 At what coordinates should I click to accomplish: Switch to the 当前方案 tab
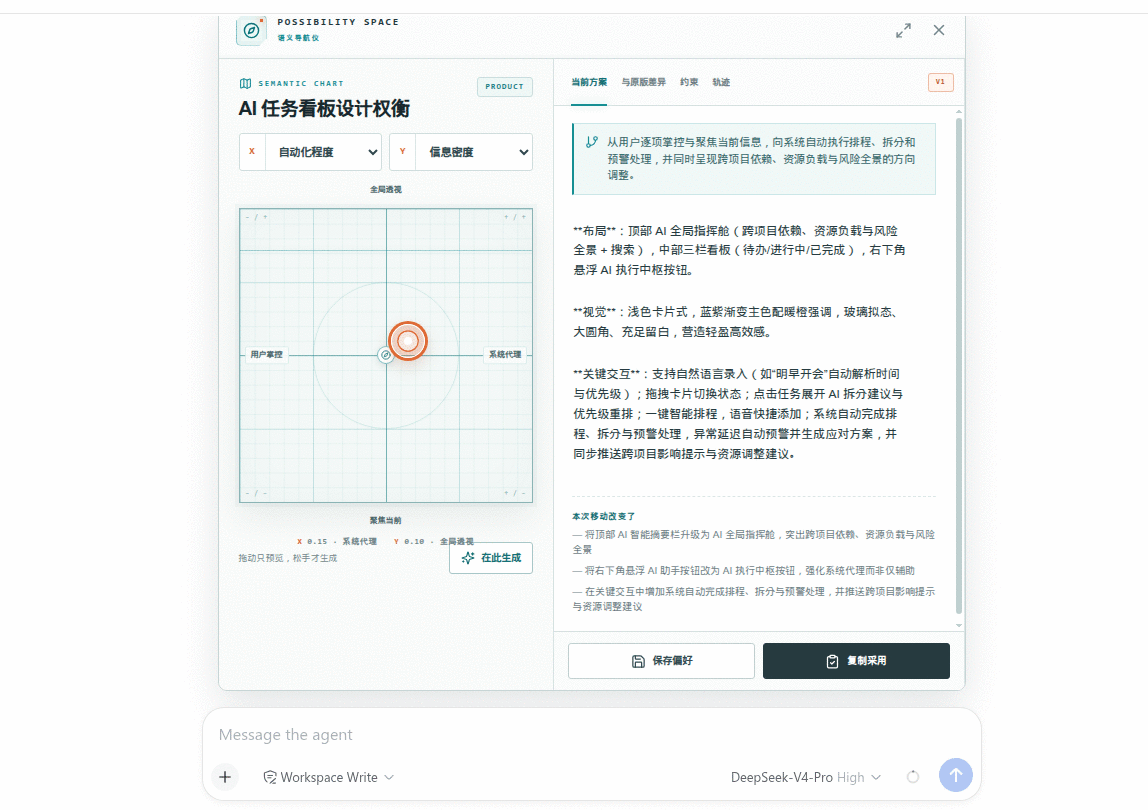point(589,82)
